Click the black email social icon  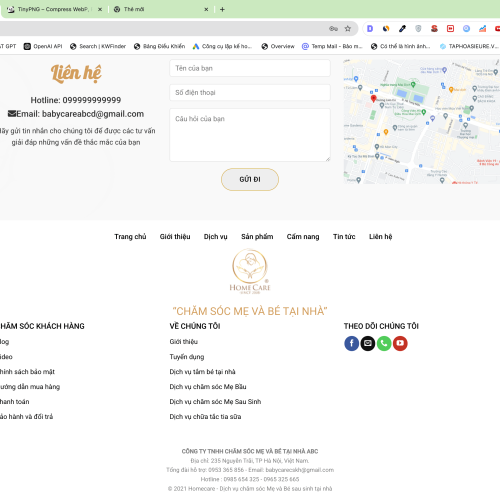(368, 343)
